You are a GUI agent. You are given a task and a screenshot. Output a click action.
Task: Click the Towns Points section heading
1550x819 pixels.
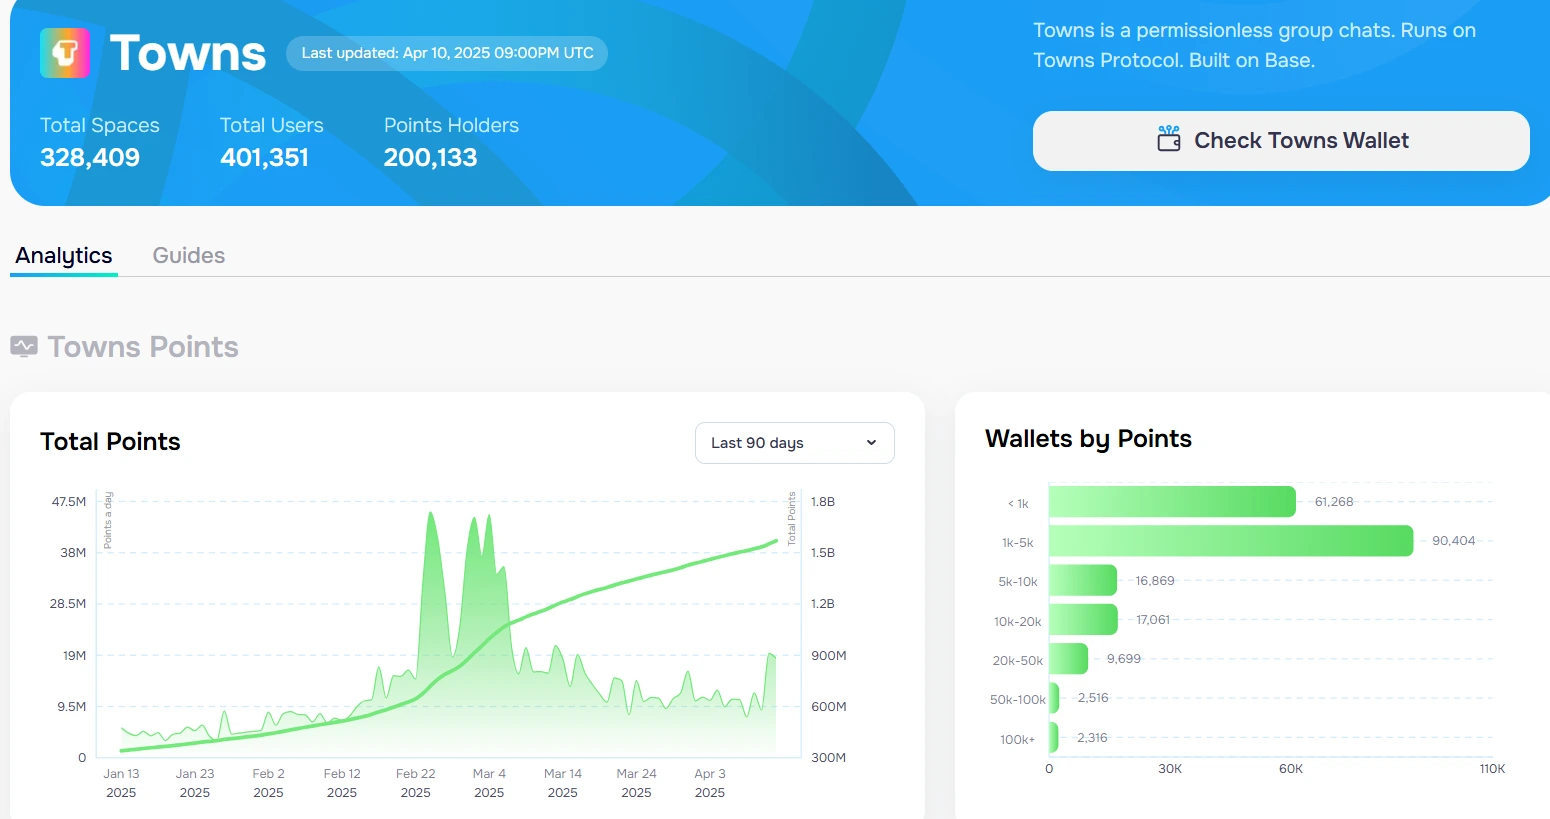point(143,347)
